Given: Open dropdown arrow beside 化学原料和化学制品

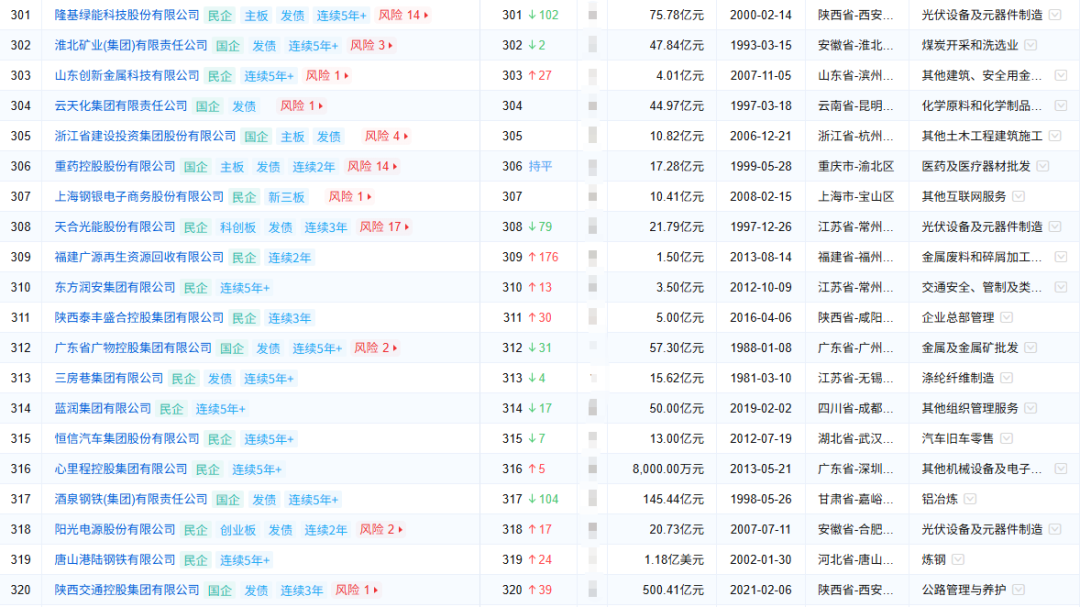Looking at the screenshot, I should click(x=1061, y=106).
